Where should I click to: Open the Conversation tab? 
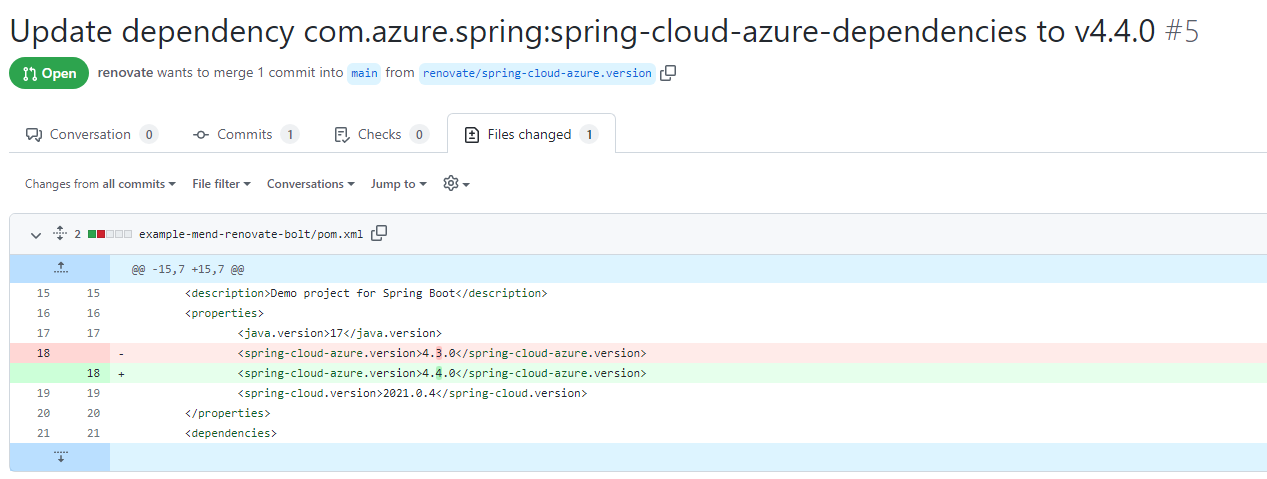pos(91,134)
